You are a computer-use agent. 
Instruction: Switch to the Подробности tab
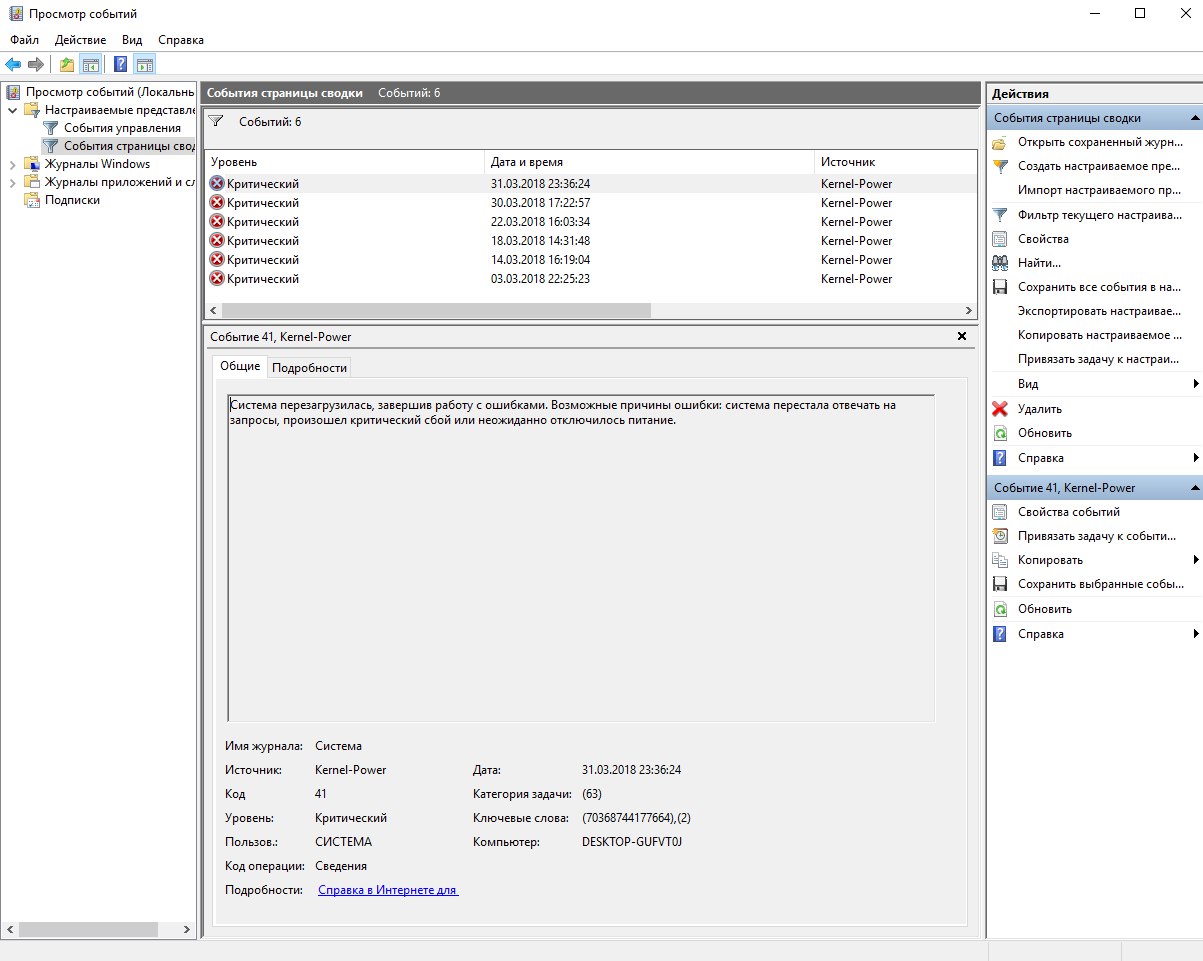(310, 367)
